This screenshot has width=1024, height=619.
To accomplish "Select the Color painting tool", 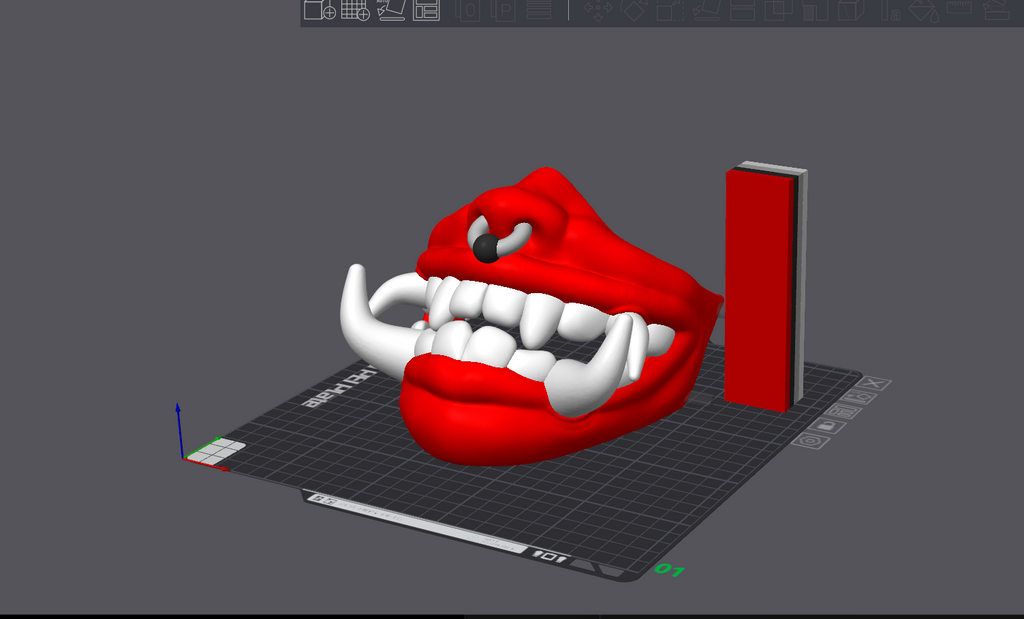I will [923, 10].
